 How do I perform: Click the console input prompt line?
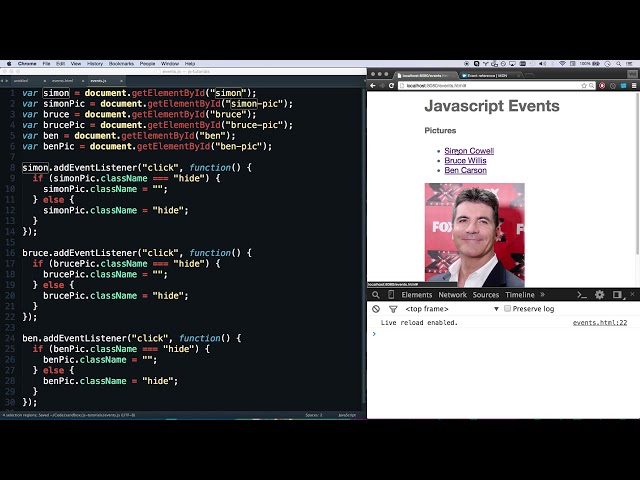point(503,334)
